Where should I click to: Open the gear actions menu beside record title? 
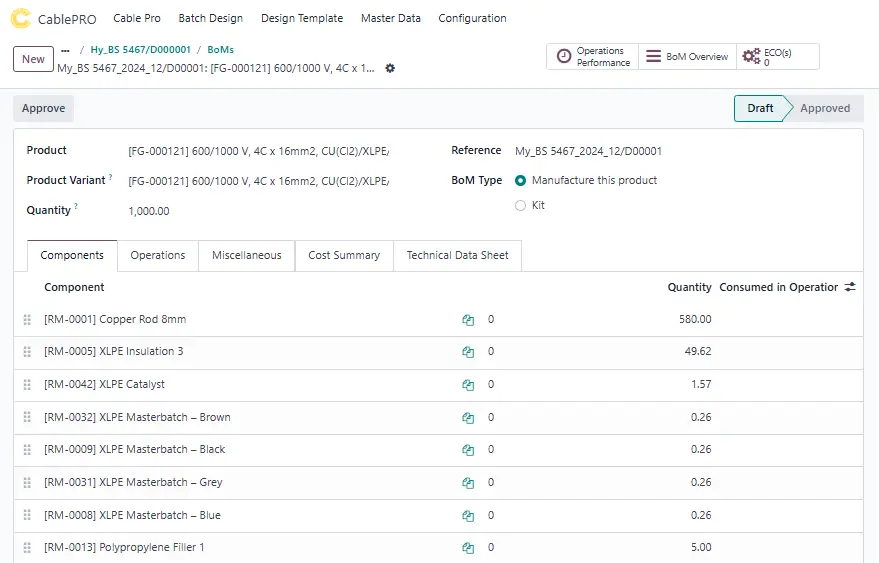pos(390,68)
